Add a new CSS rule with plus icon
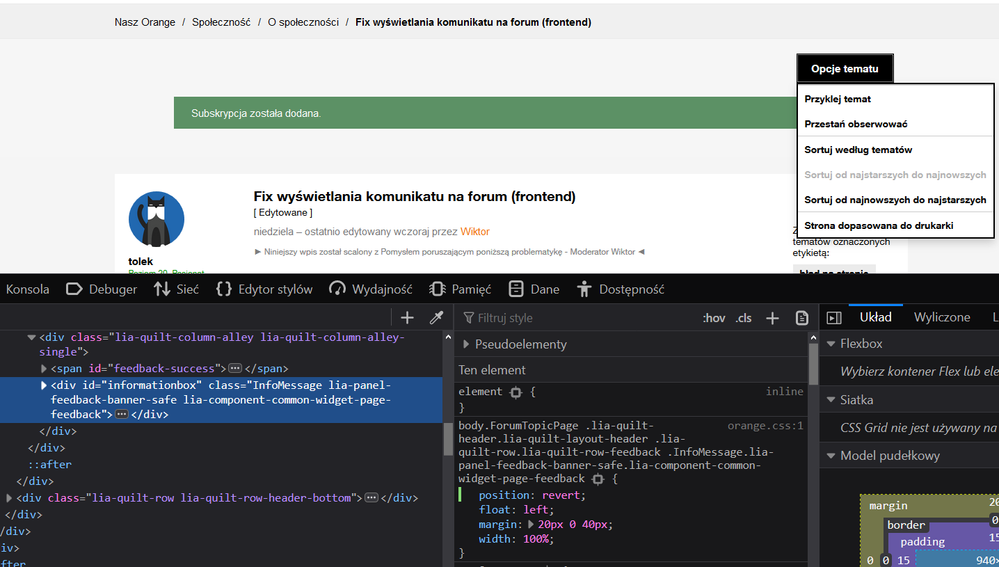999x567 pixels. (x=772, y=318)
